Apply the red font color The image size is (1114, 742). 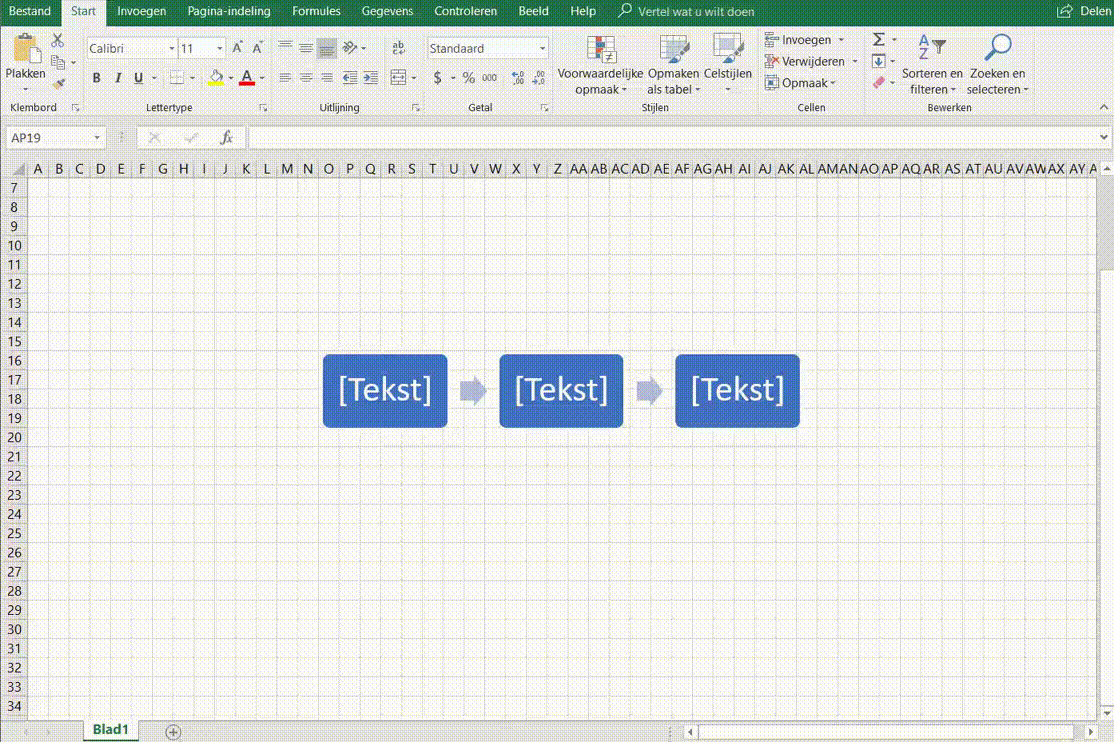coord(247,77)
